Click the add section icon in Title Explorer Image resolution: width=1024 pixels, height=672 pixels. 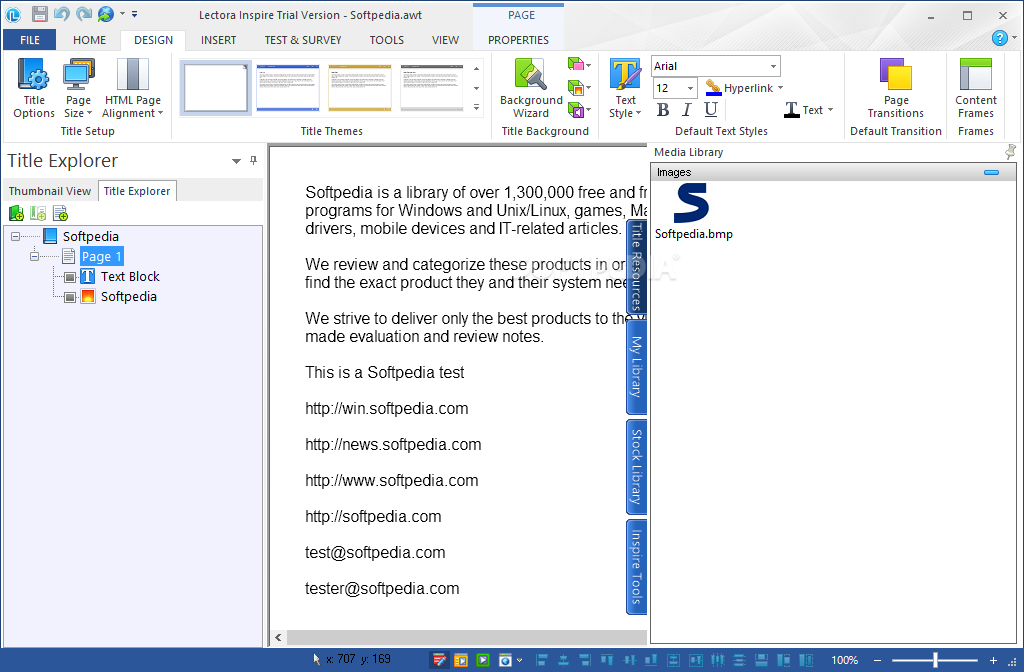39,213
